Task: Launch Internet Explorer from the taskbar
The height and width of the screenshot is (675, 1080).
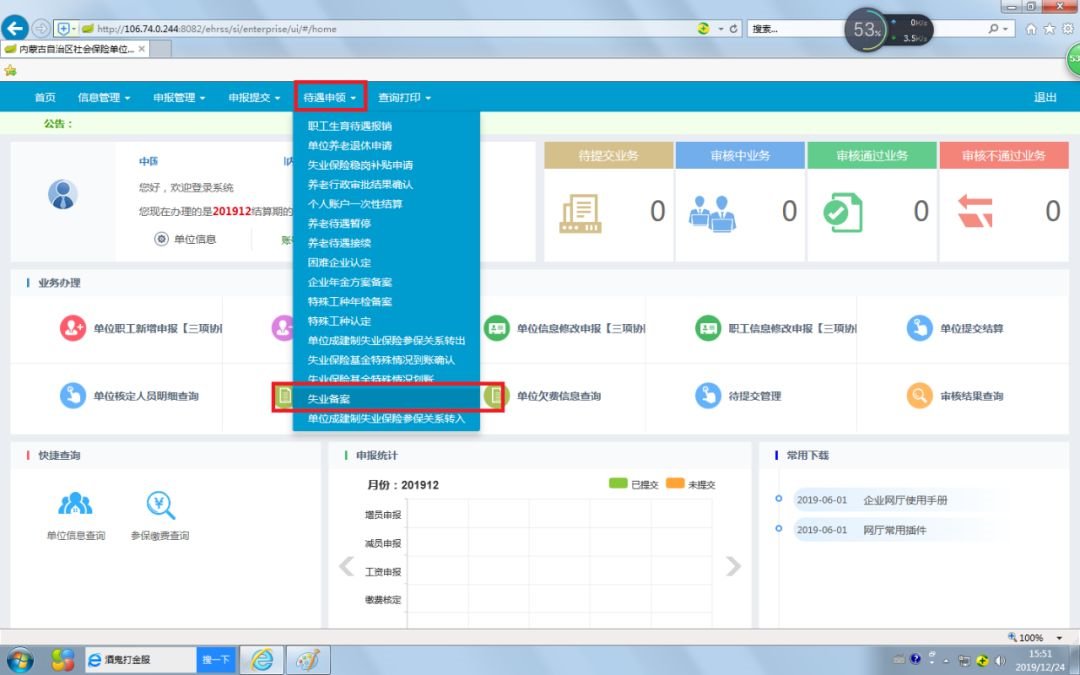Action: click(x=262, y=660)
